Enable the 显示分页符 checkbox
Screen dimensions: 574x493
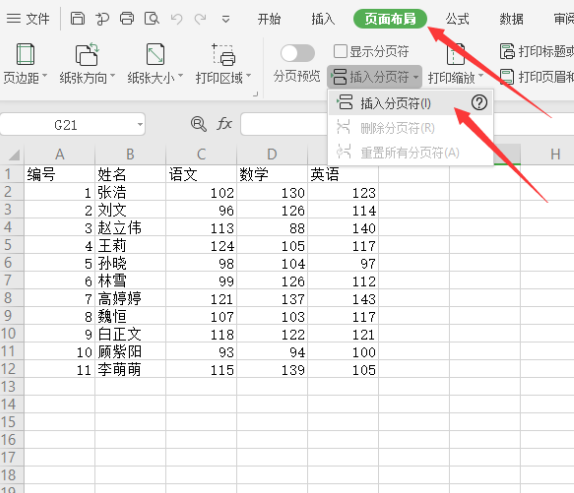[340, 51]
